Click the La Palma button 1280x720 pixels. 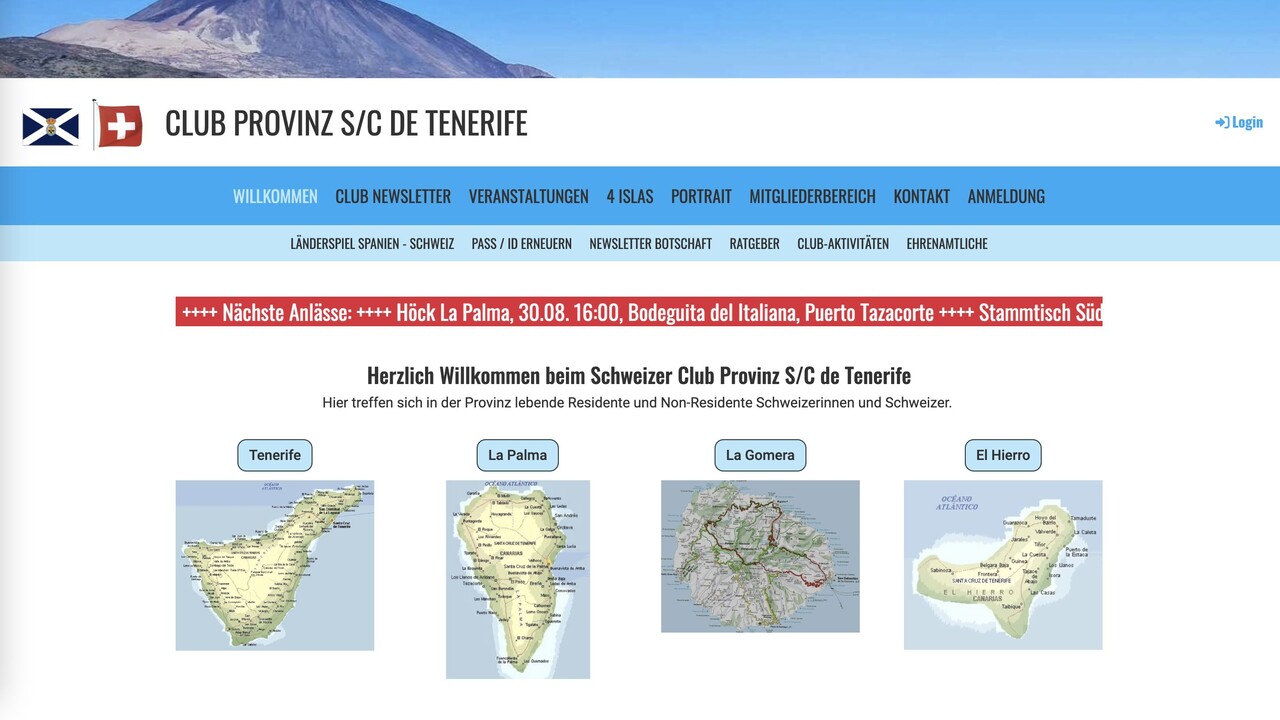517,455
